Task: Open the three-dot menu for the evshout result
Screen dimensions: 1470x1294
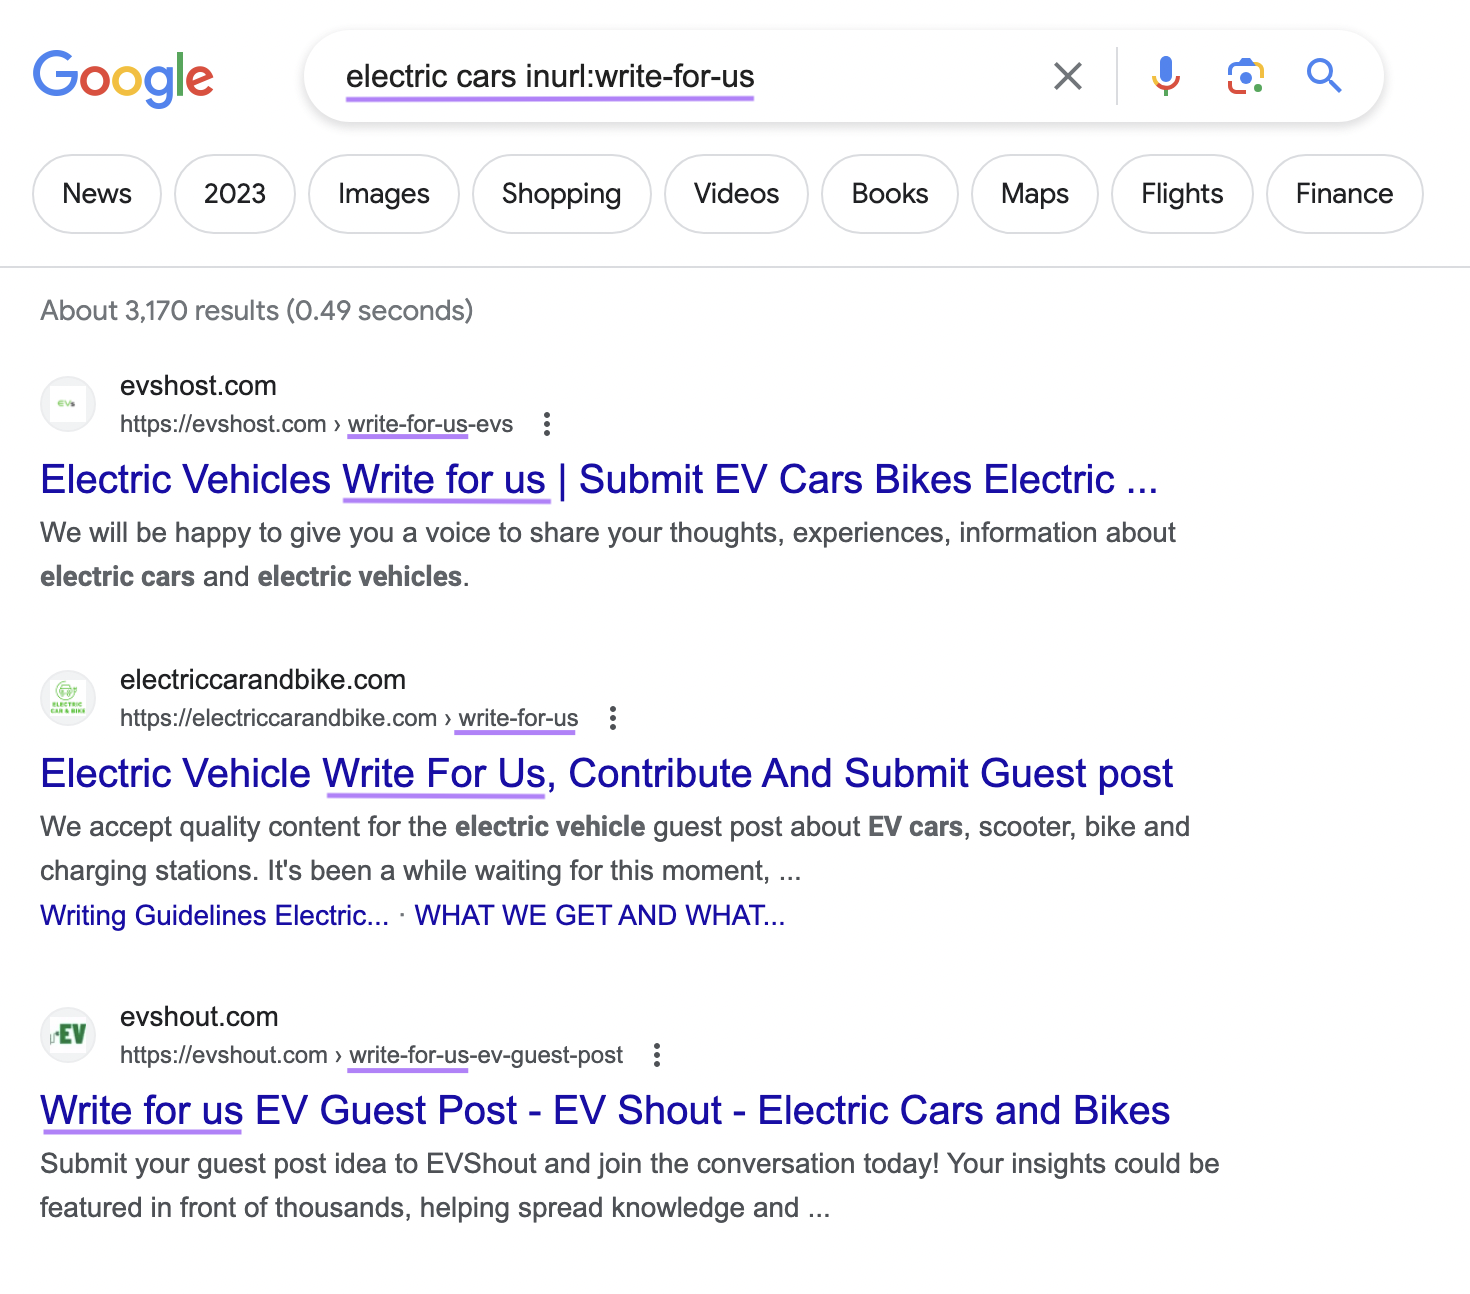Action: click(657, 1055)
